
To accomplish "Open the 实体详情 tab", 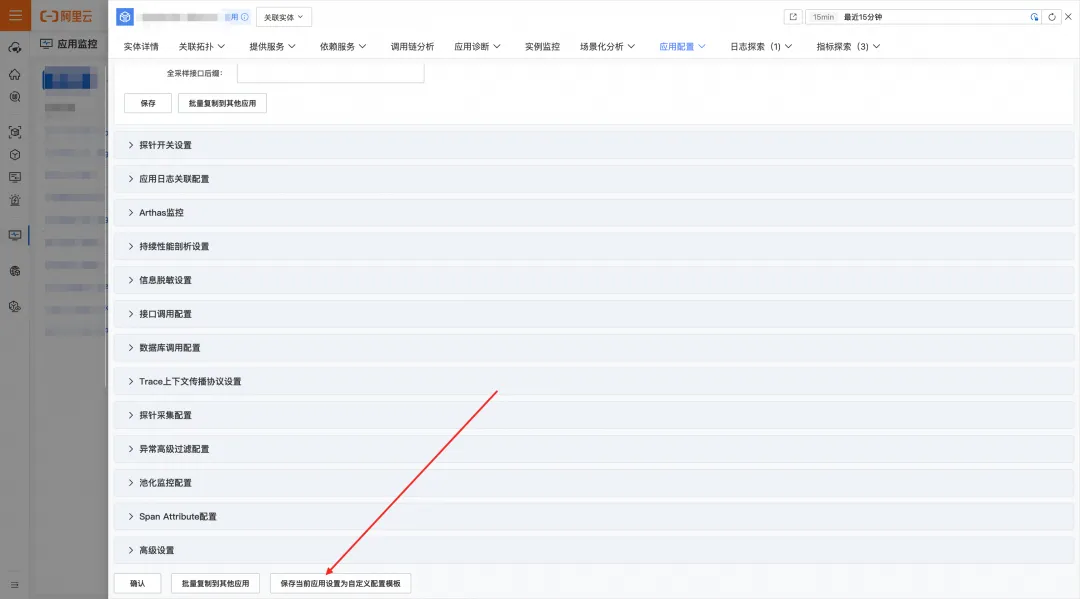I will pyautogui.click(x=141, y=47).
